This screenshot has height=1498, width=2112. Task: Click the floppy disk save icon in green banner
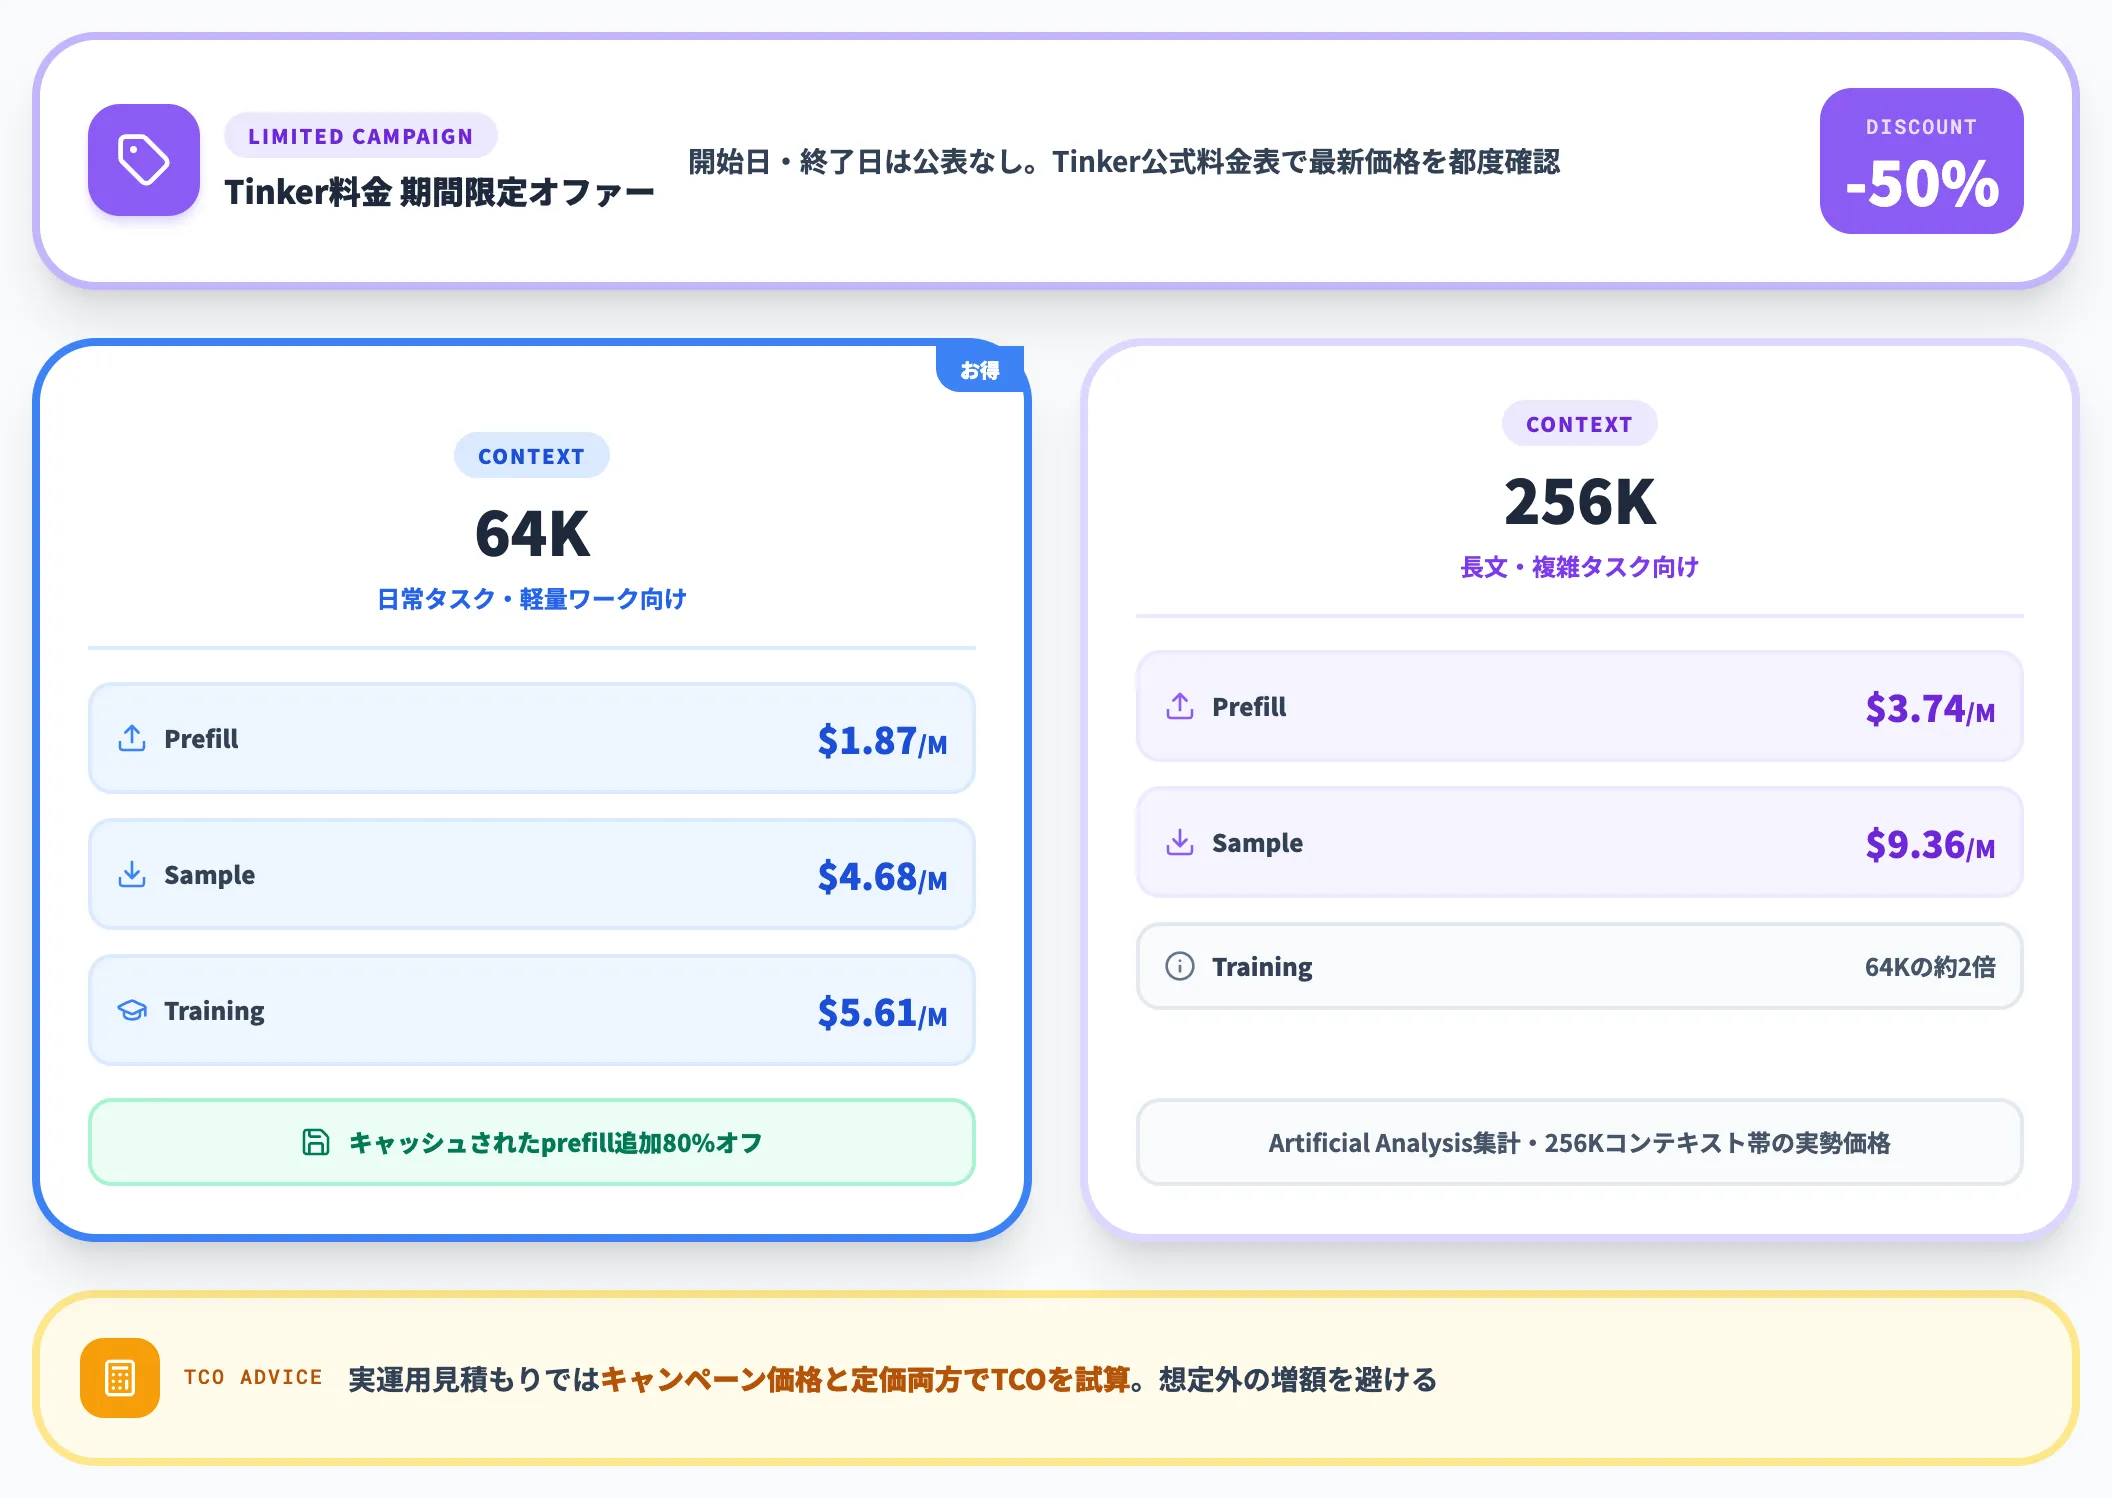[x=316, y=1142]
